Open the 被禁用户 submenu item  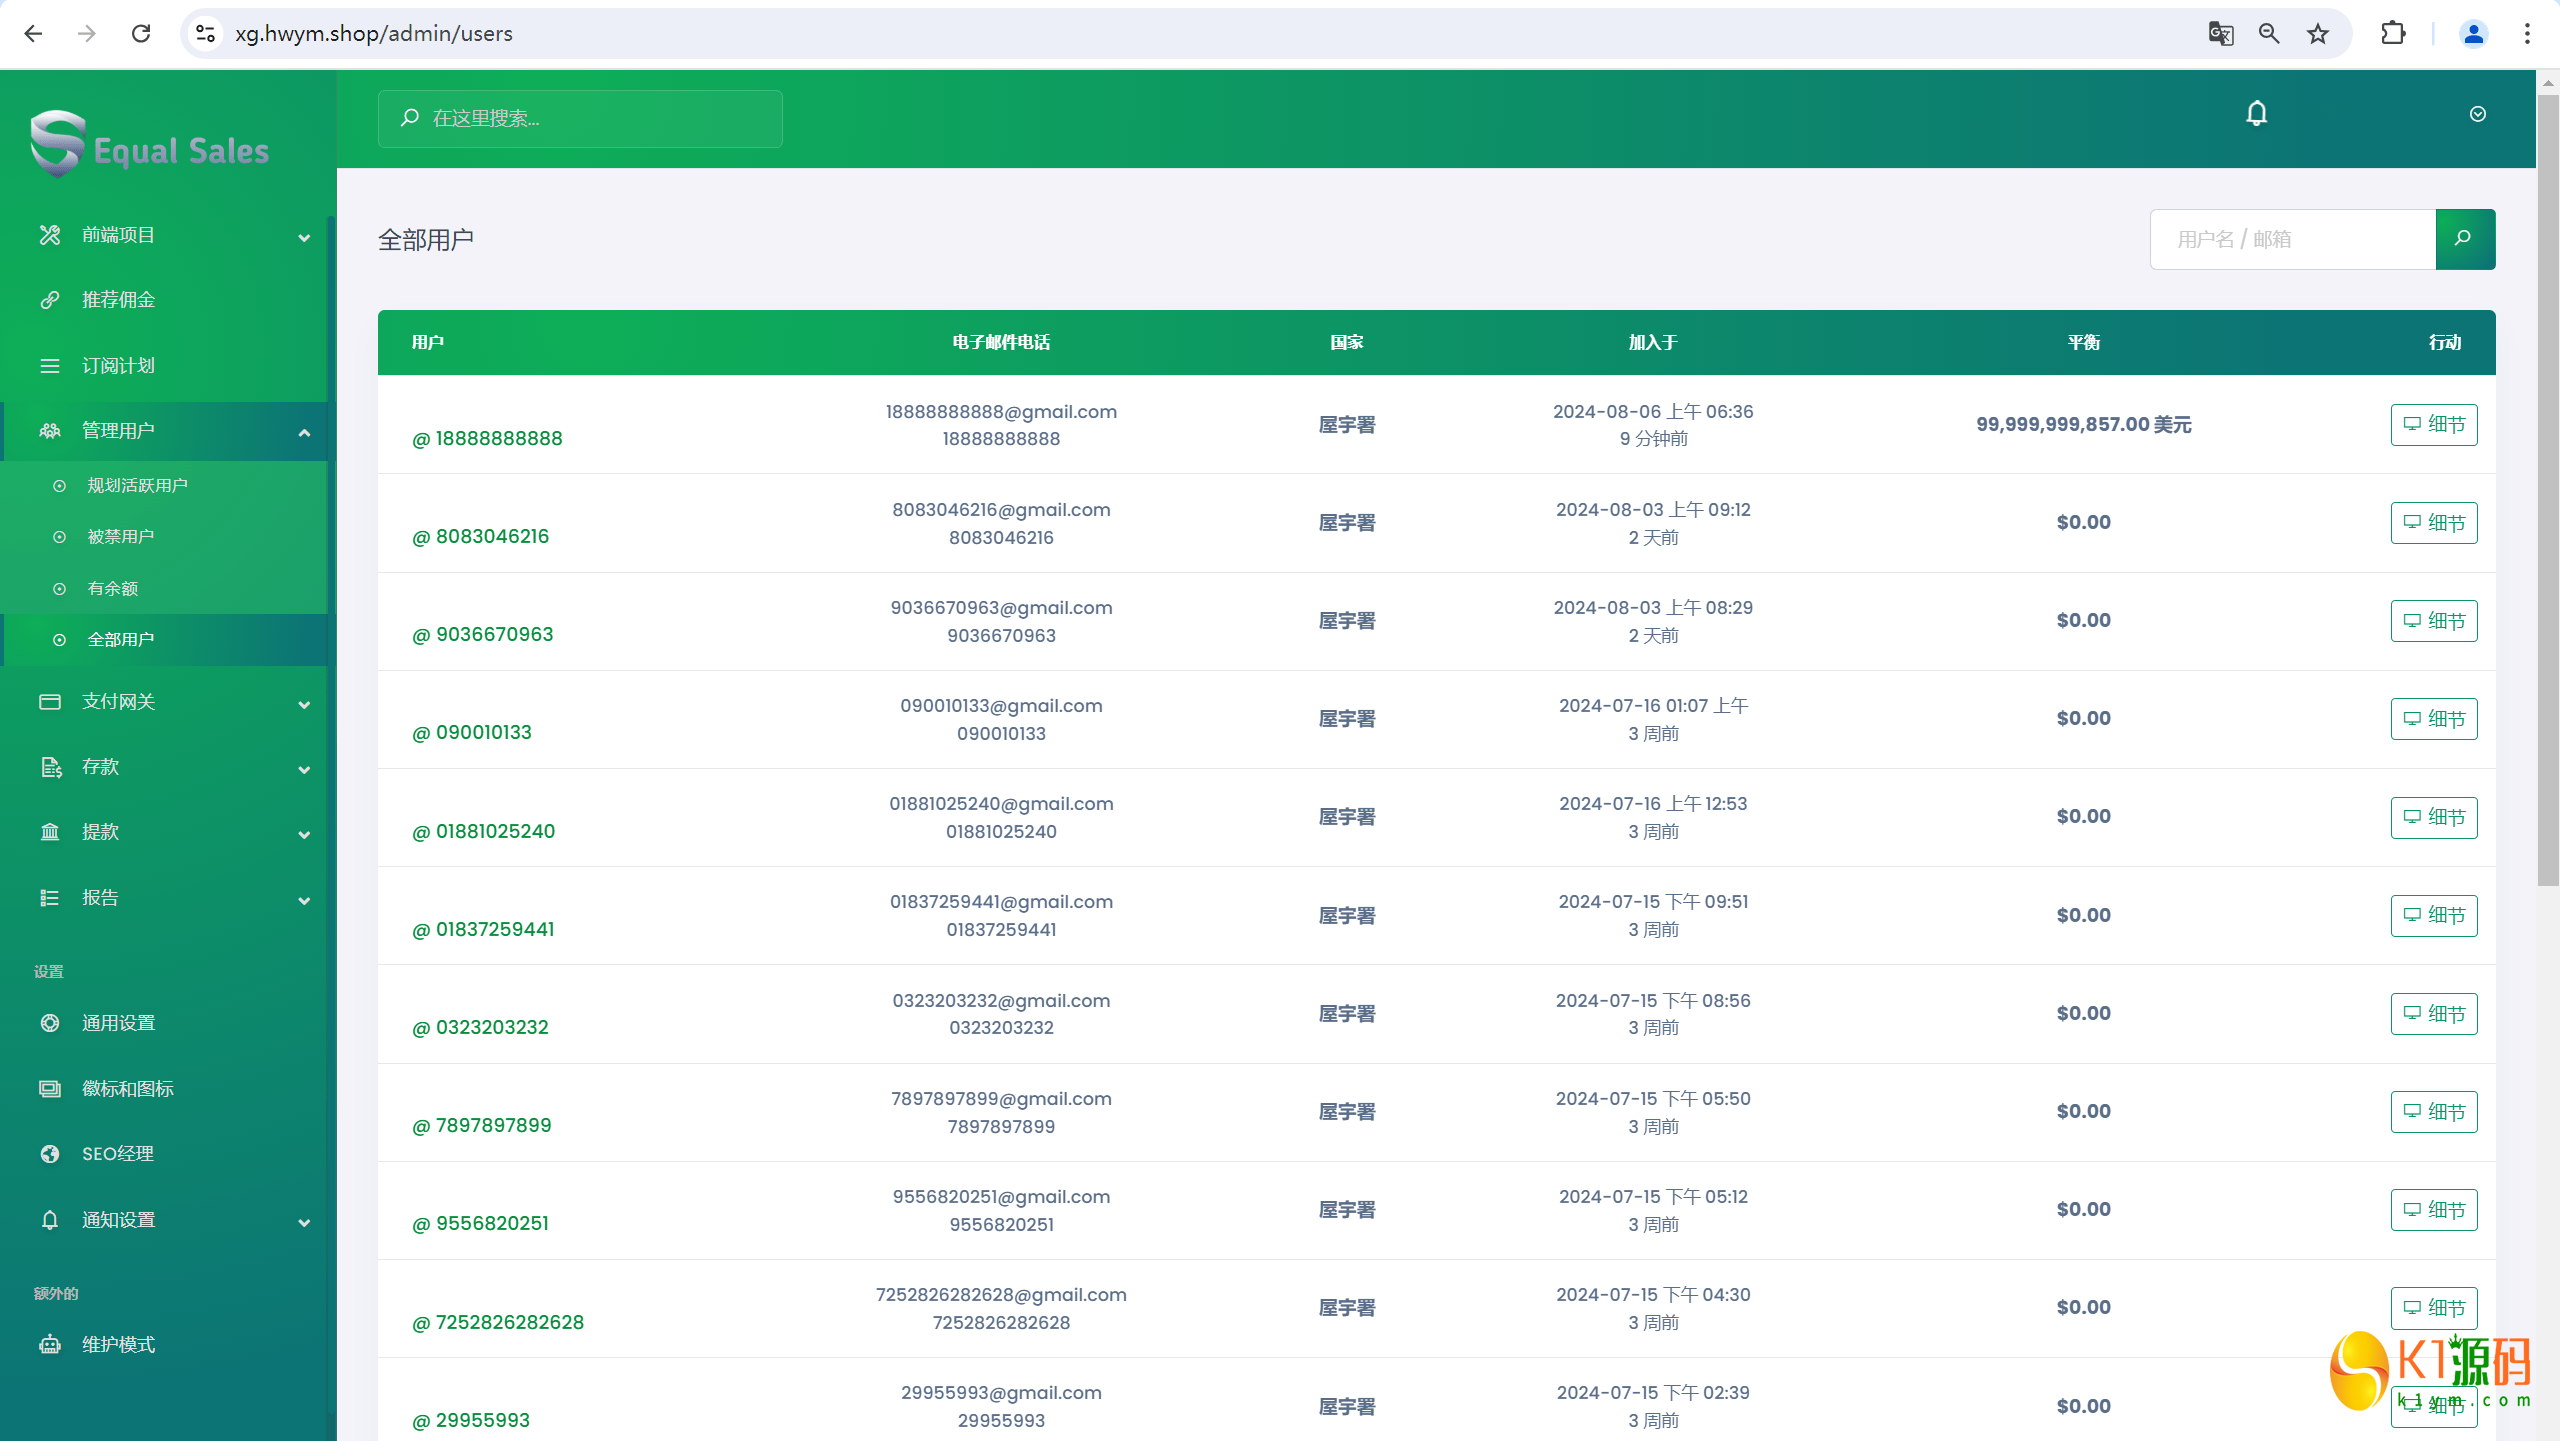pyautogui.click(x=164, y=537)
